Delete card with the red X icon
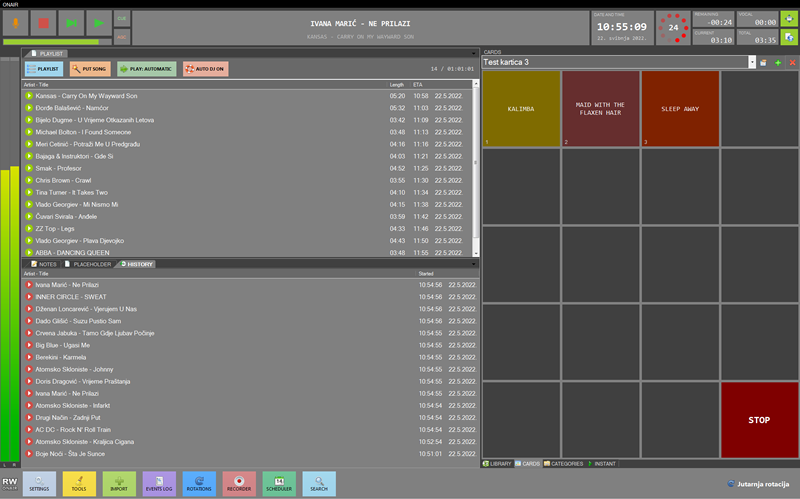 pos(792,62)
